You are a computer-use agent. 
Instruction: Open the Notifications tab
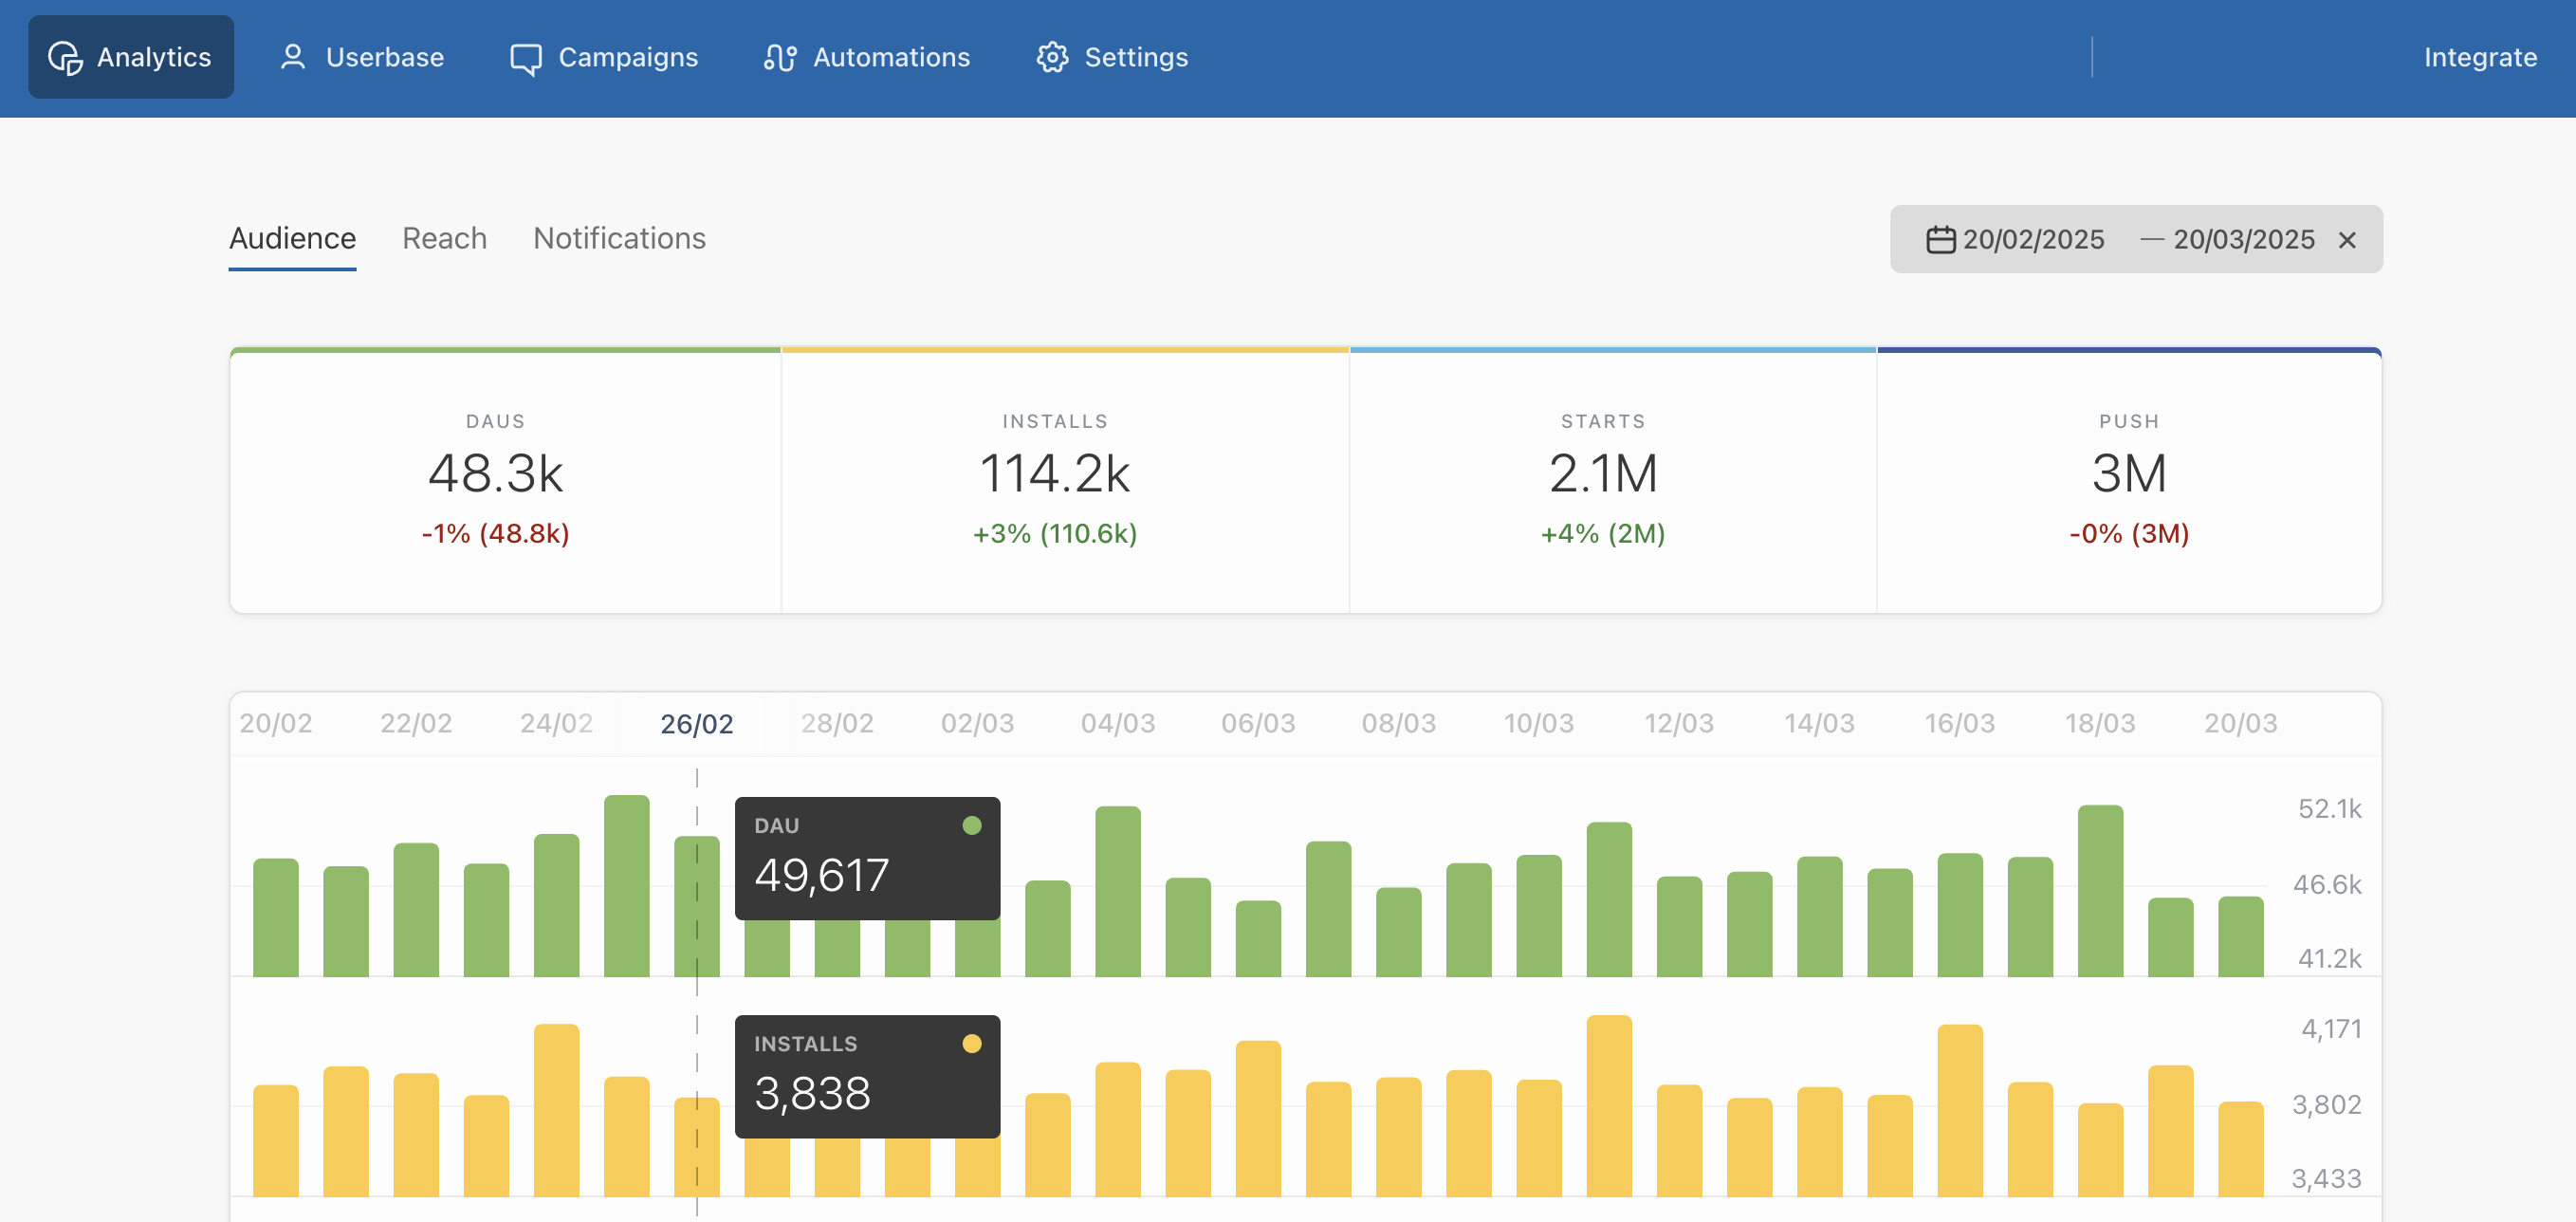pyautogui.click(x=619, y=238)
